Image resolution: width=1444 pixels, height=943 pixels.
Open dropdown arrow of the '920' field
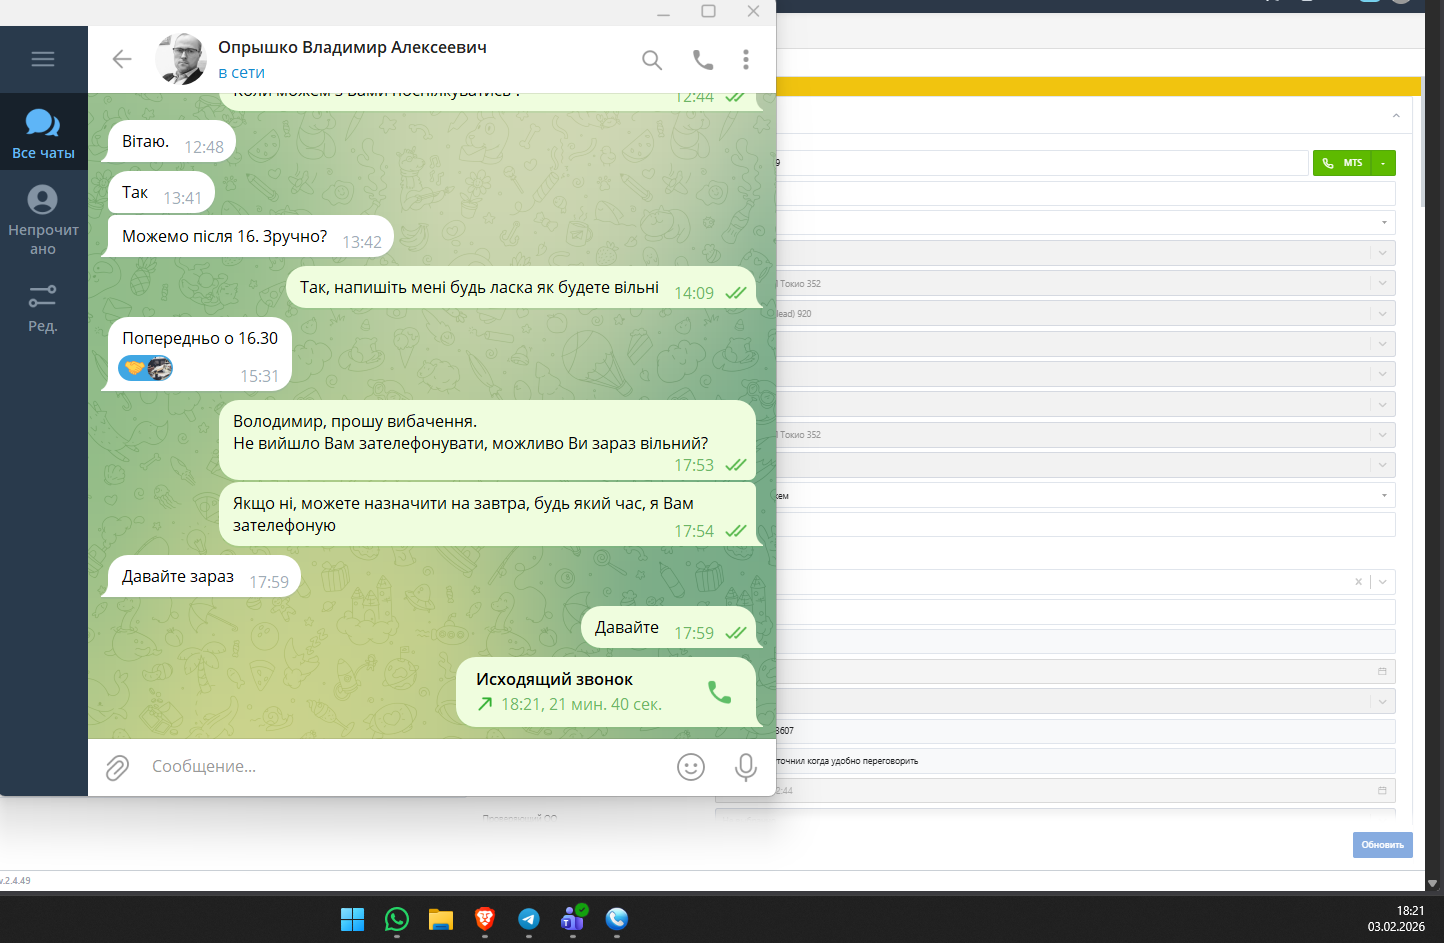click(x=1383, y=314)
